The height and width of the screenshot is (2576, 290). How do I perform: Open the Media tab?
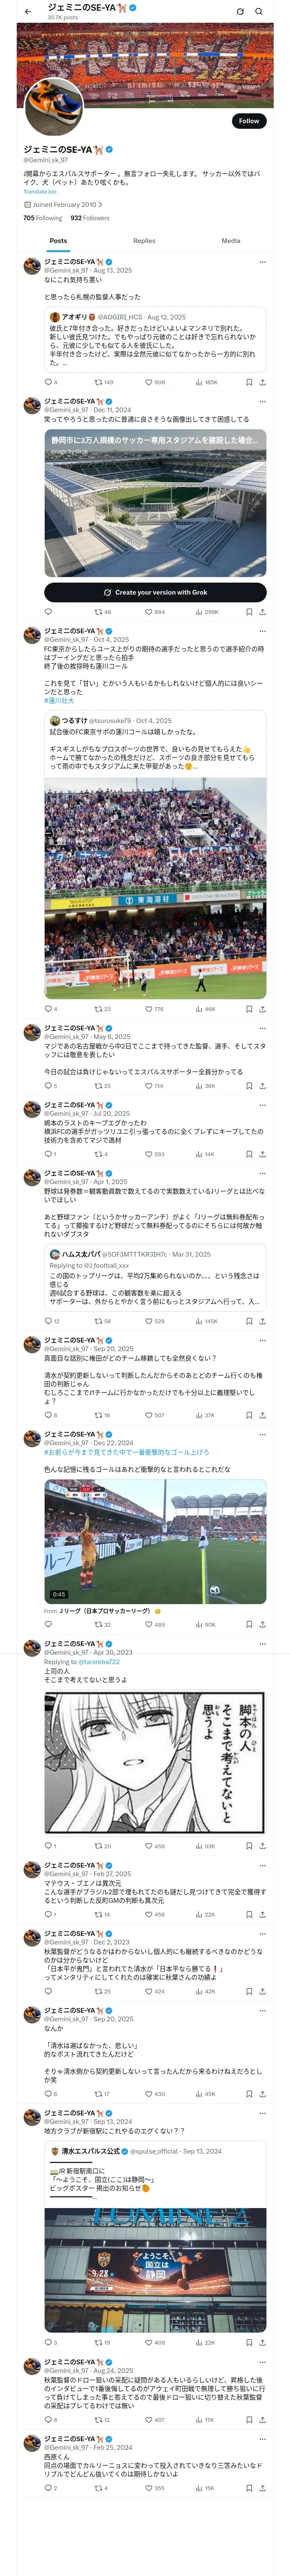(231, 240)
